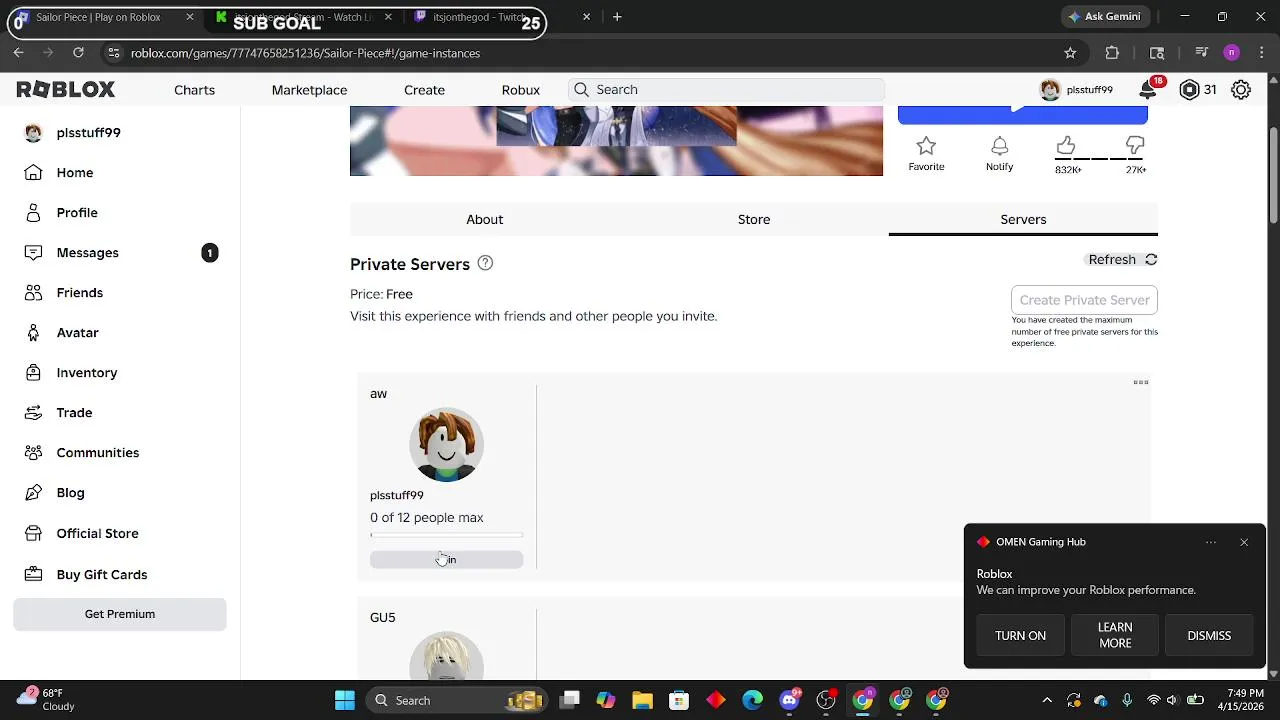
Task: Open the browser media control icon
Action: point(1203,53)
